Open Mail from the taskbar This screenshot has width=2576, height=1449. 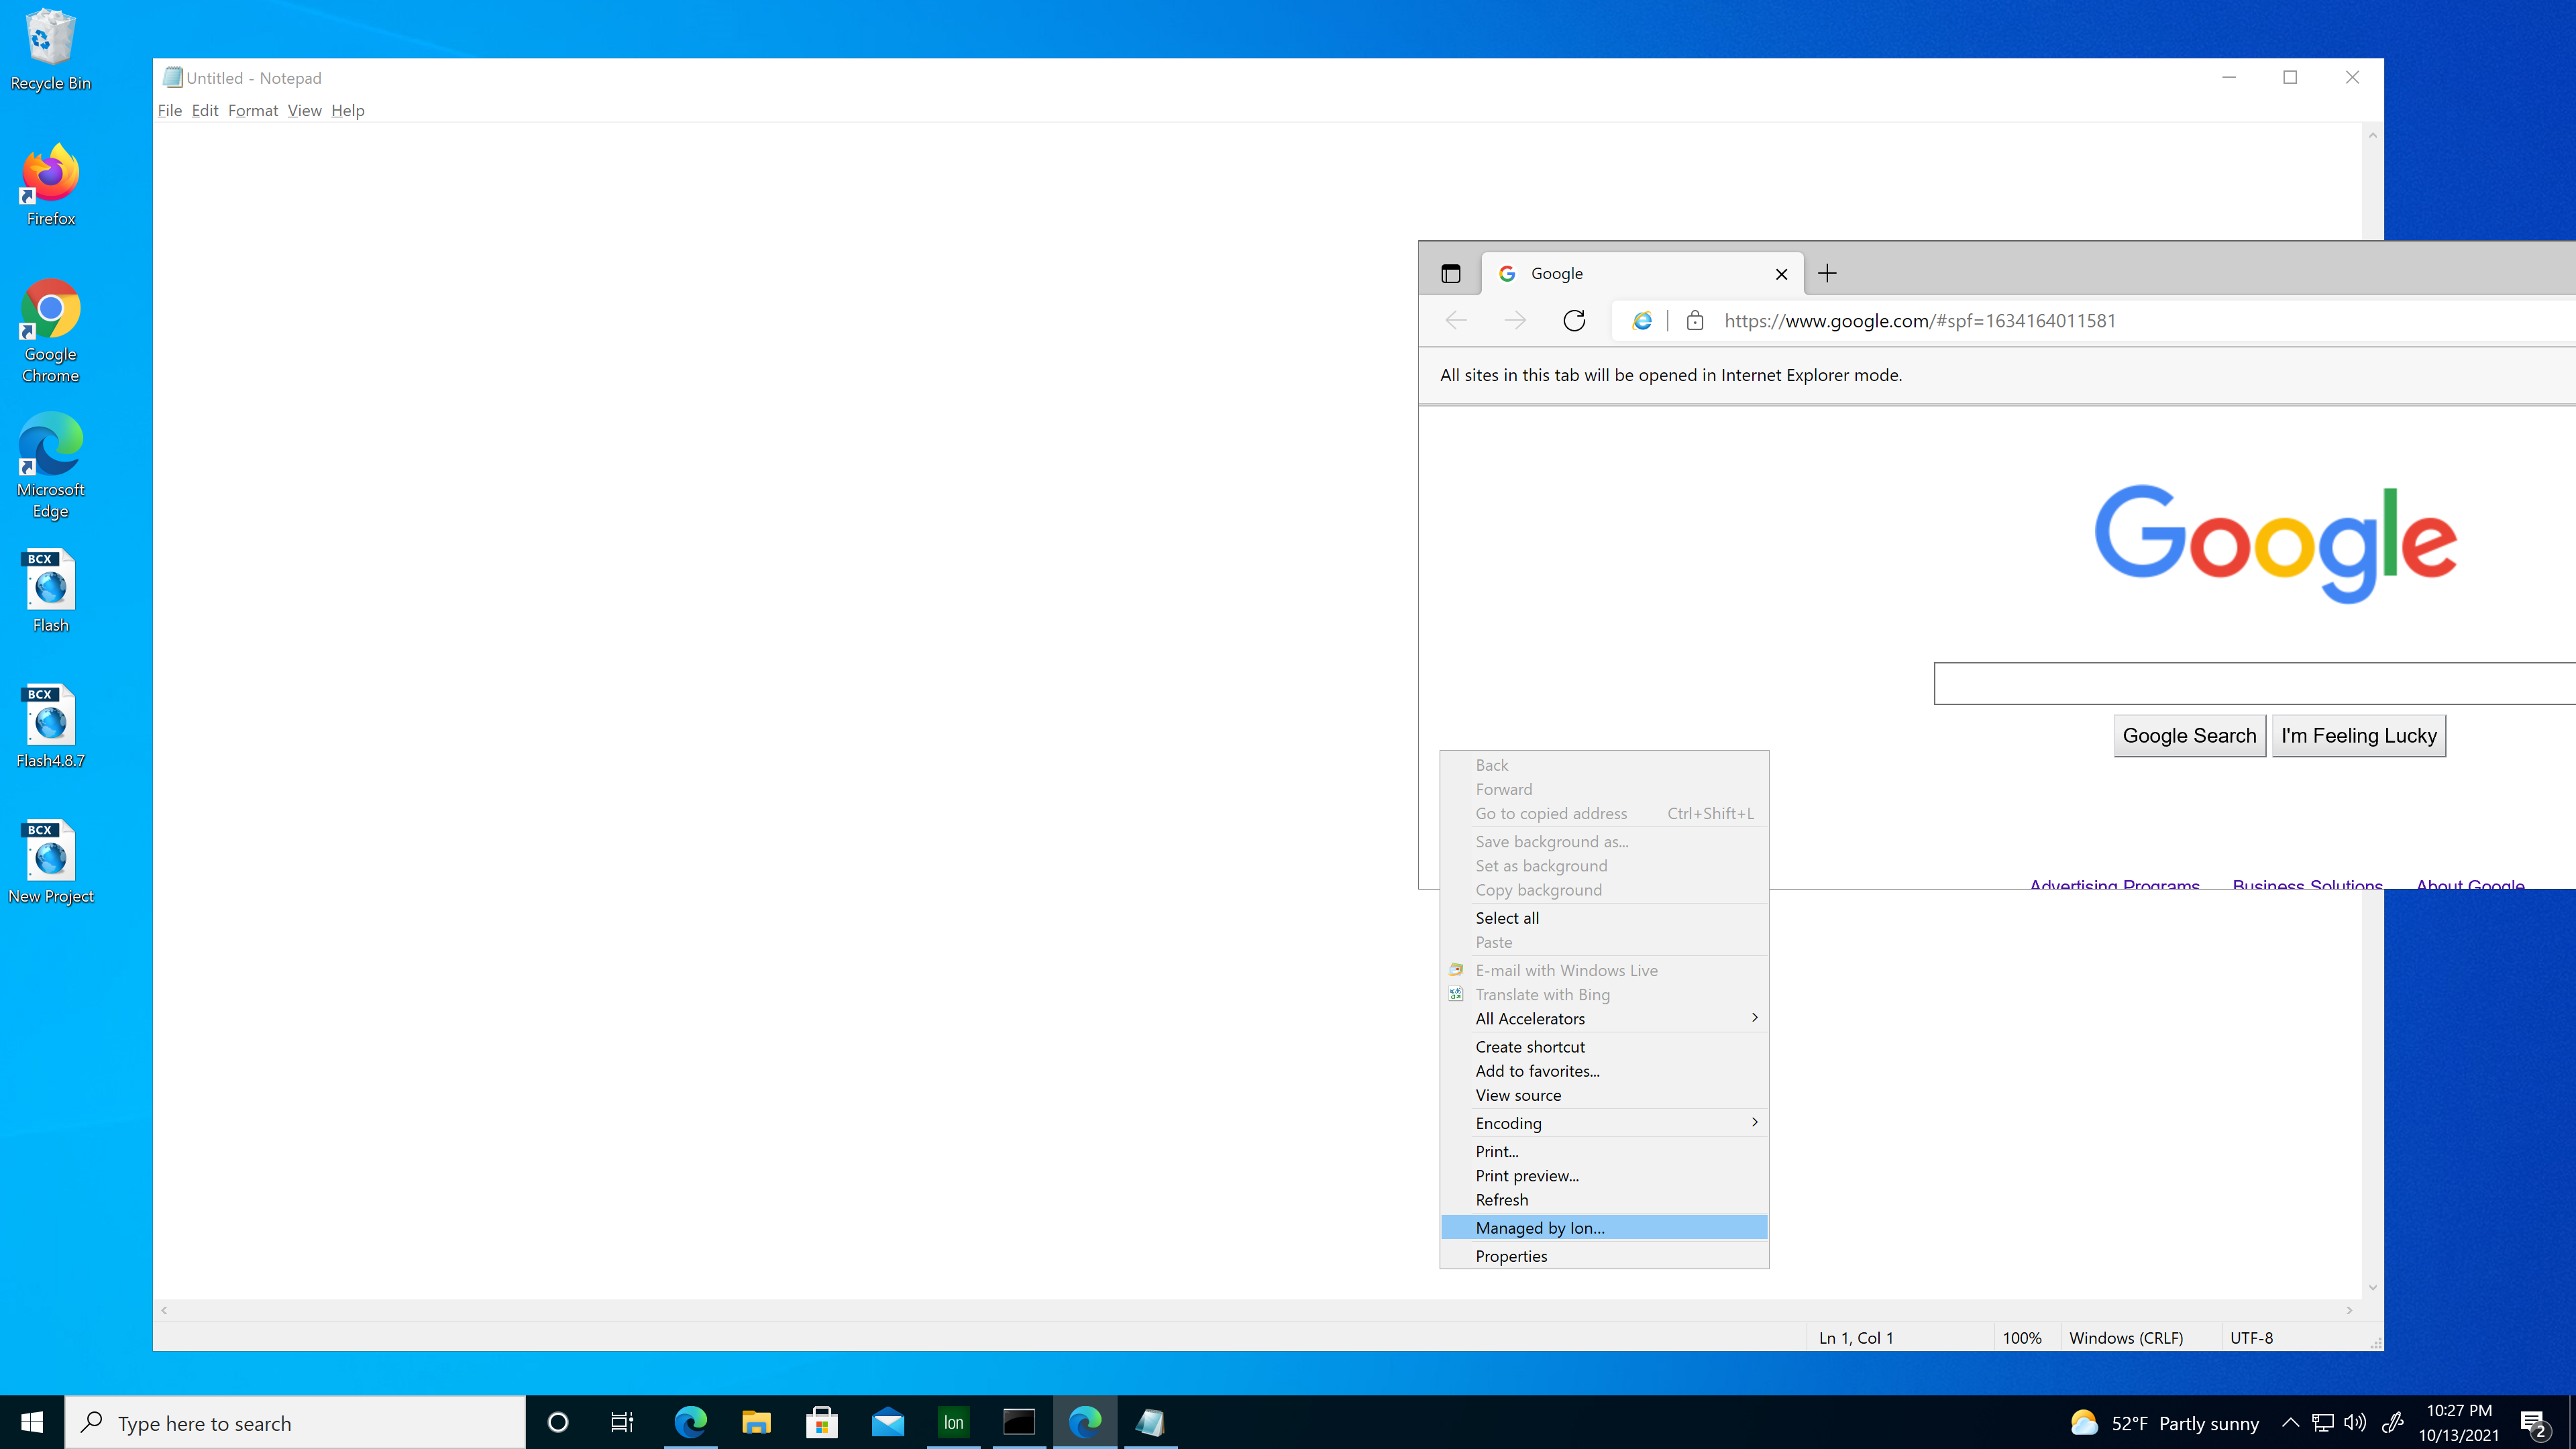(887, 1422)
